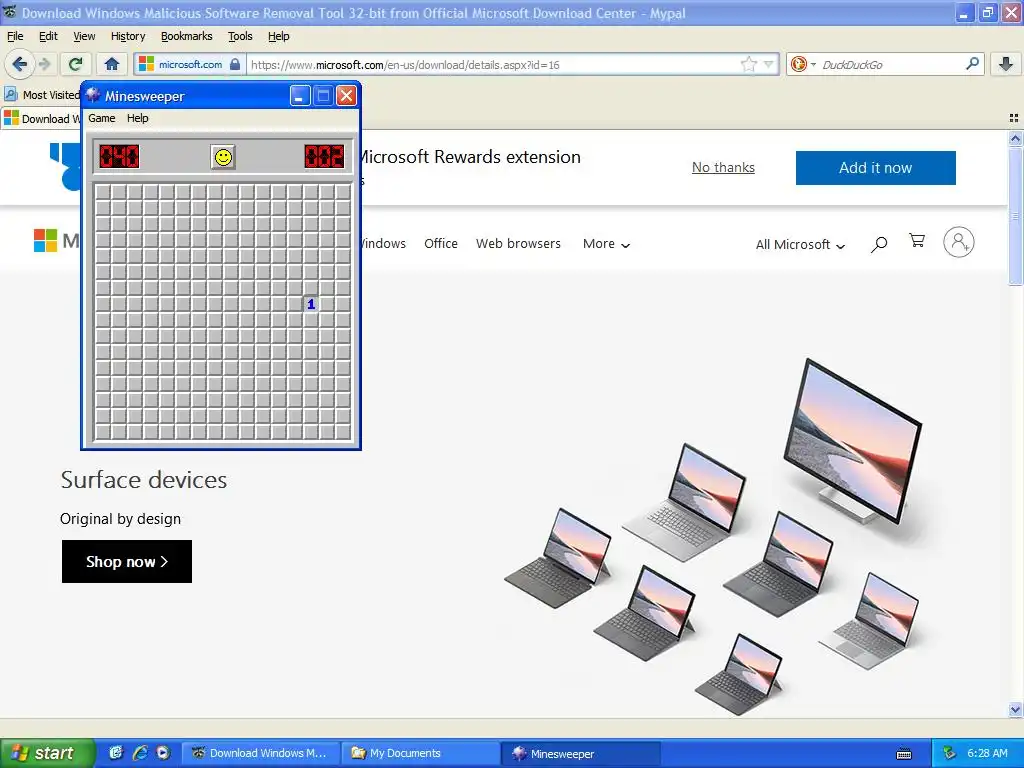Switch to My Documents taskbar button
The height and width of the screenshot is (768, 1024).
(421, 754)
